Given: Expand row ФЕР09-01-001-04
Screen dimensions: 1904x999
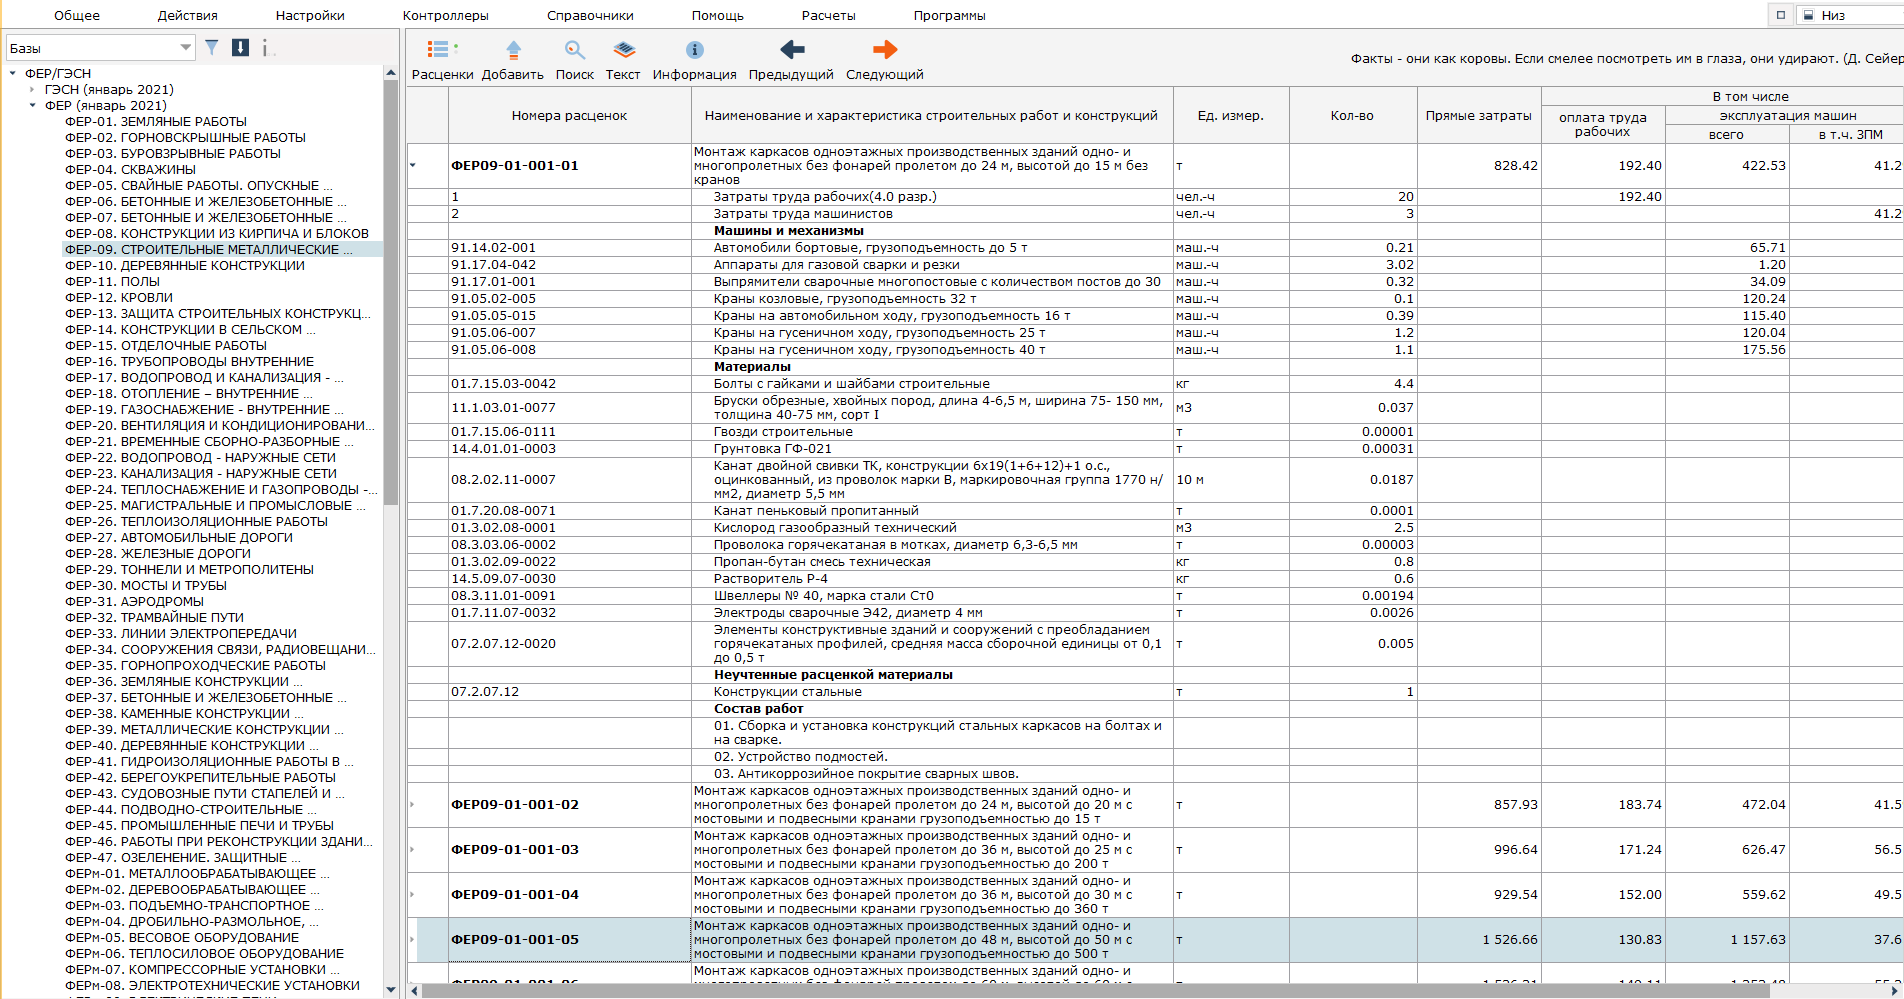Looking at the screenshot, I should (x=413, y=894).
